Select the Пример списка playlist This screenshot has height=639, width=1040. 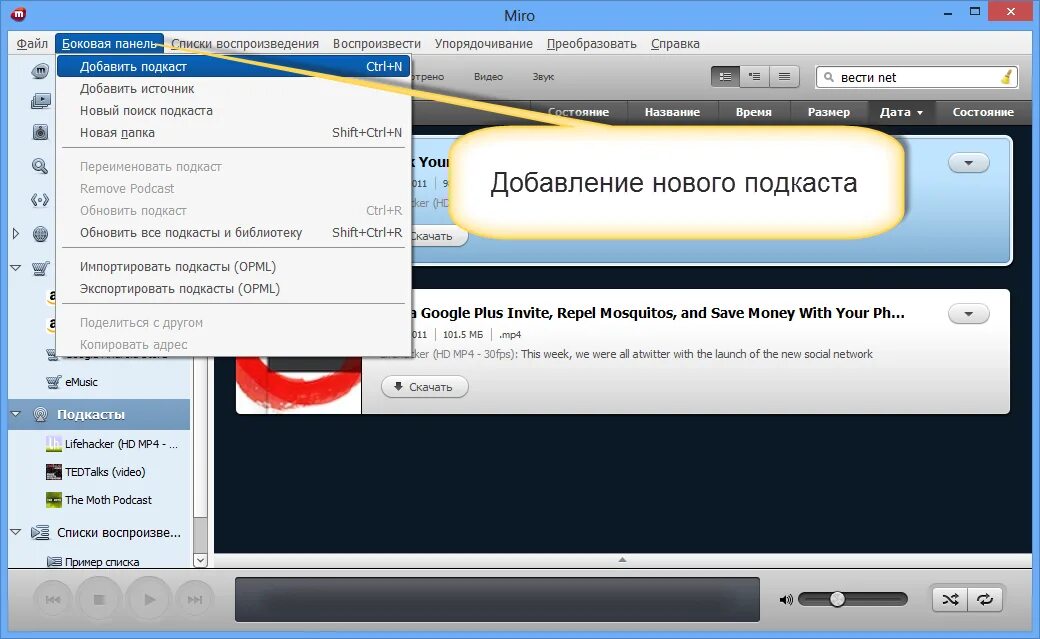(93, 561)
